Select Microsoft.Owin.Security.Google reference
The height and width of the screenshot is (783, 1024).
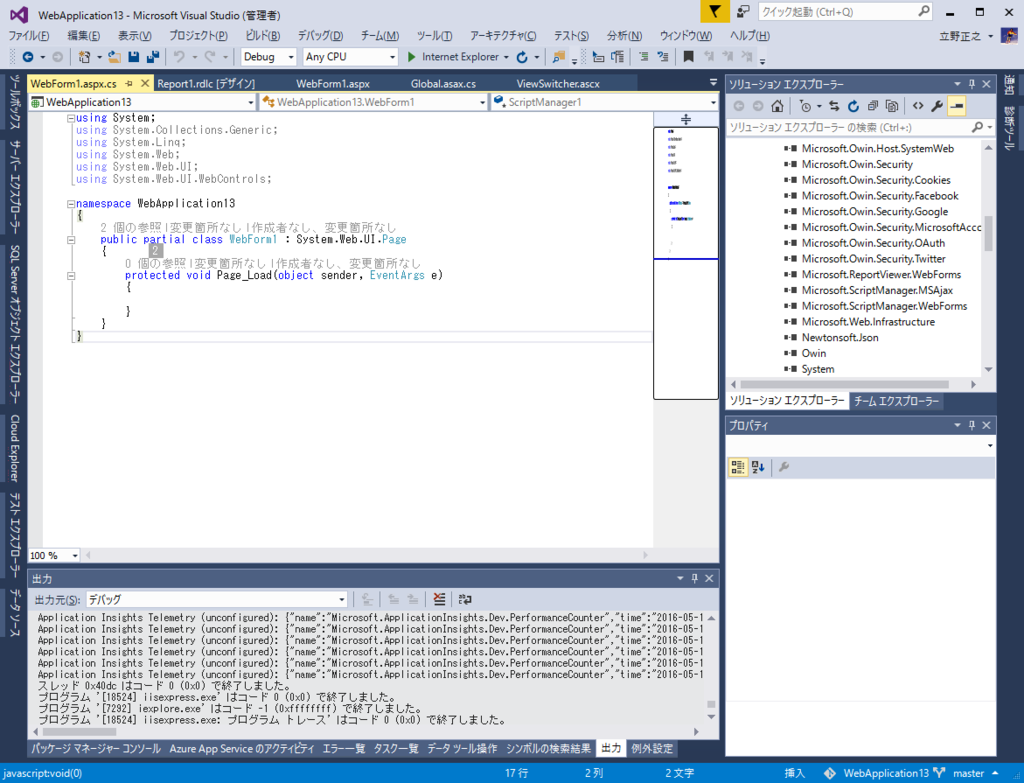pyautogui.click(x=874, y=212)
